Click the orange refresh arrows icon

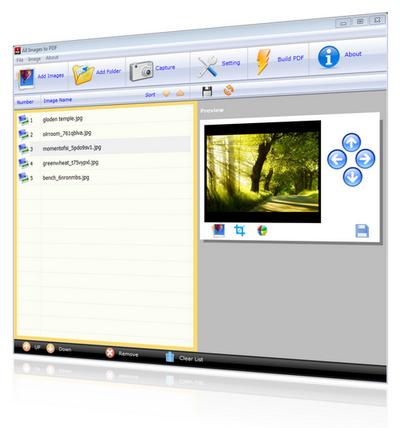(x=229, y=90)
